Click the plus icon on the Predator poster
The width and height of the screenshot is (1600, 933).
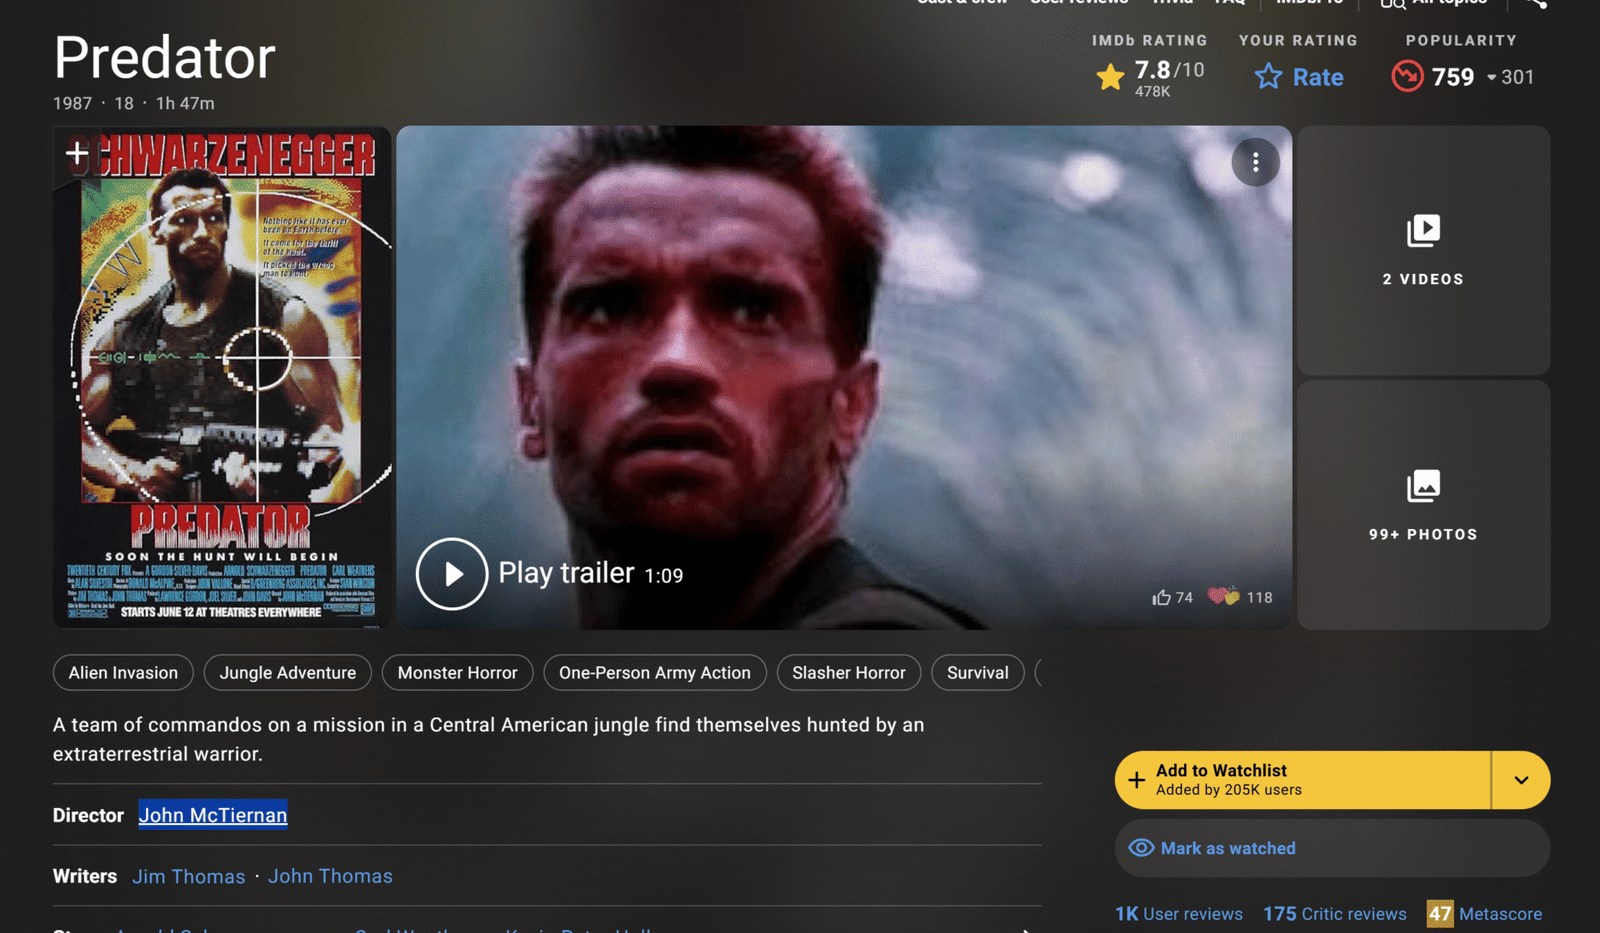[x=76, y=153]
